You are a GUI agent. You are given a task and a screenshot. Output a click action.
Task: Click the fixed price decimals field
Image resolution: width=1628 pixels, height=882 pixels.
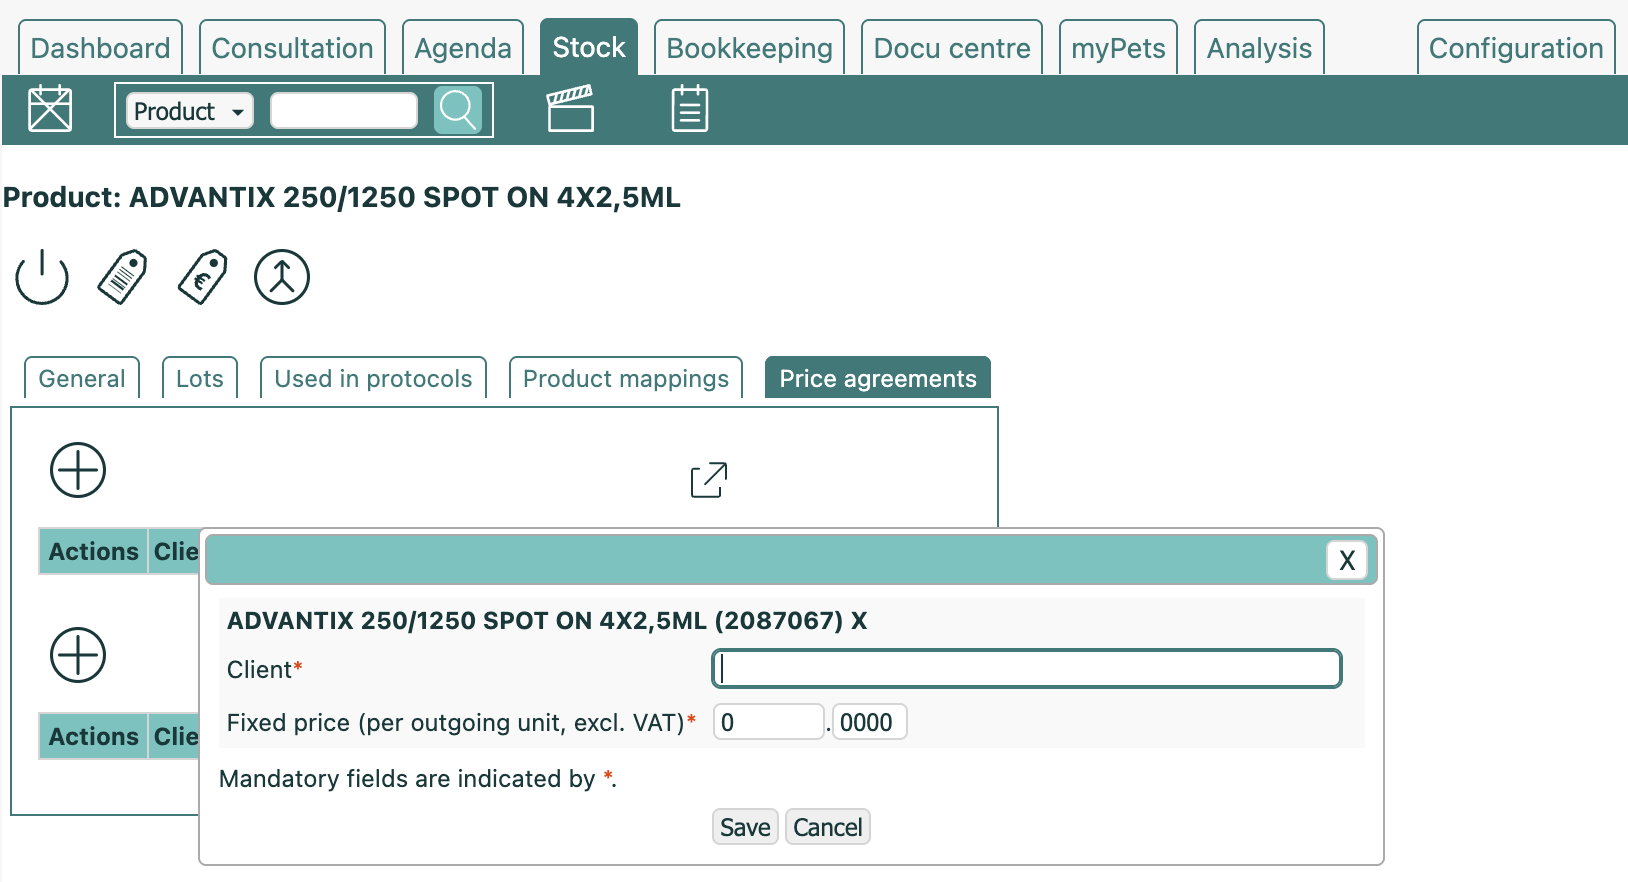pos(869,722)
